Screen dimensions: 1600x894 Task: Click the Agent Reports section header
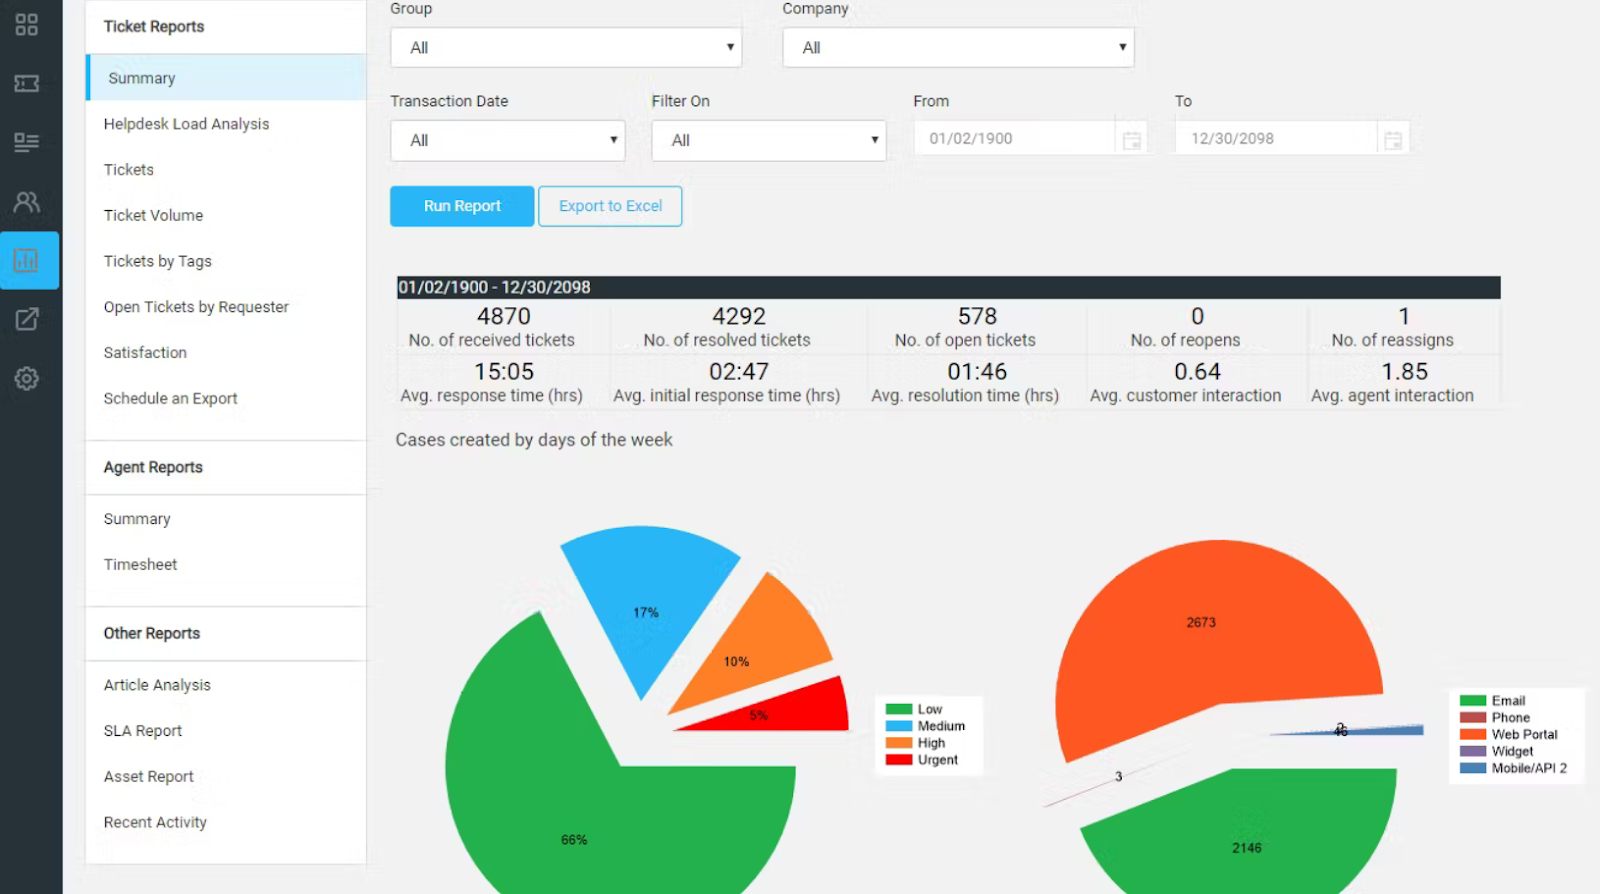point(153,467)
